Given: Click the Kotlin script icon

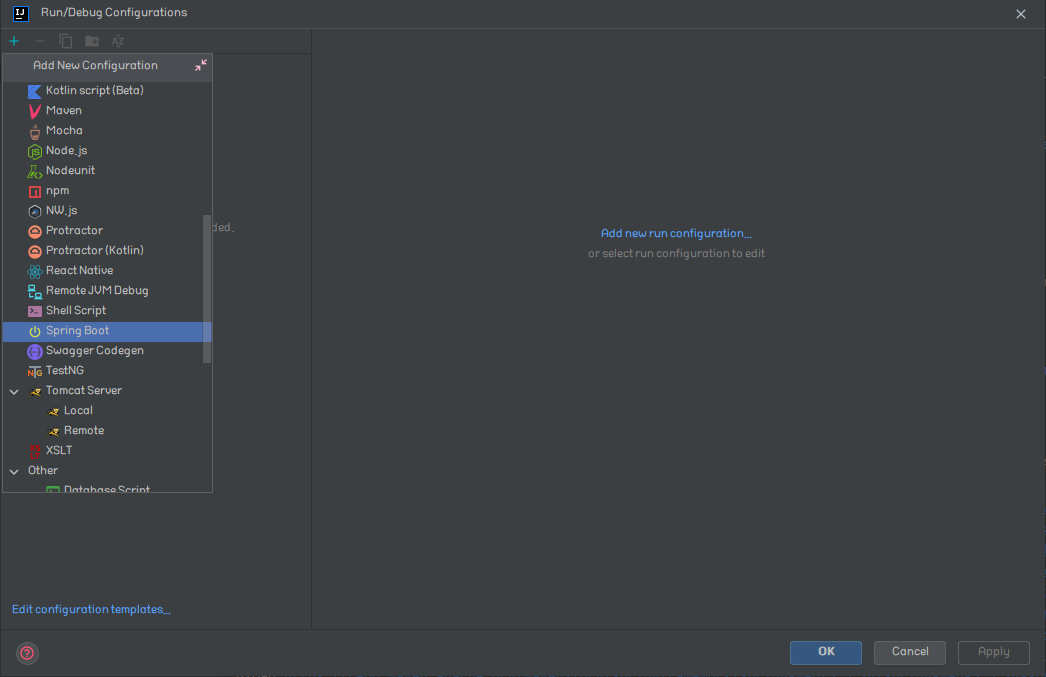Looking at the screenshot, I should (35, 91).
